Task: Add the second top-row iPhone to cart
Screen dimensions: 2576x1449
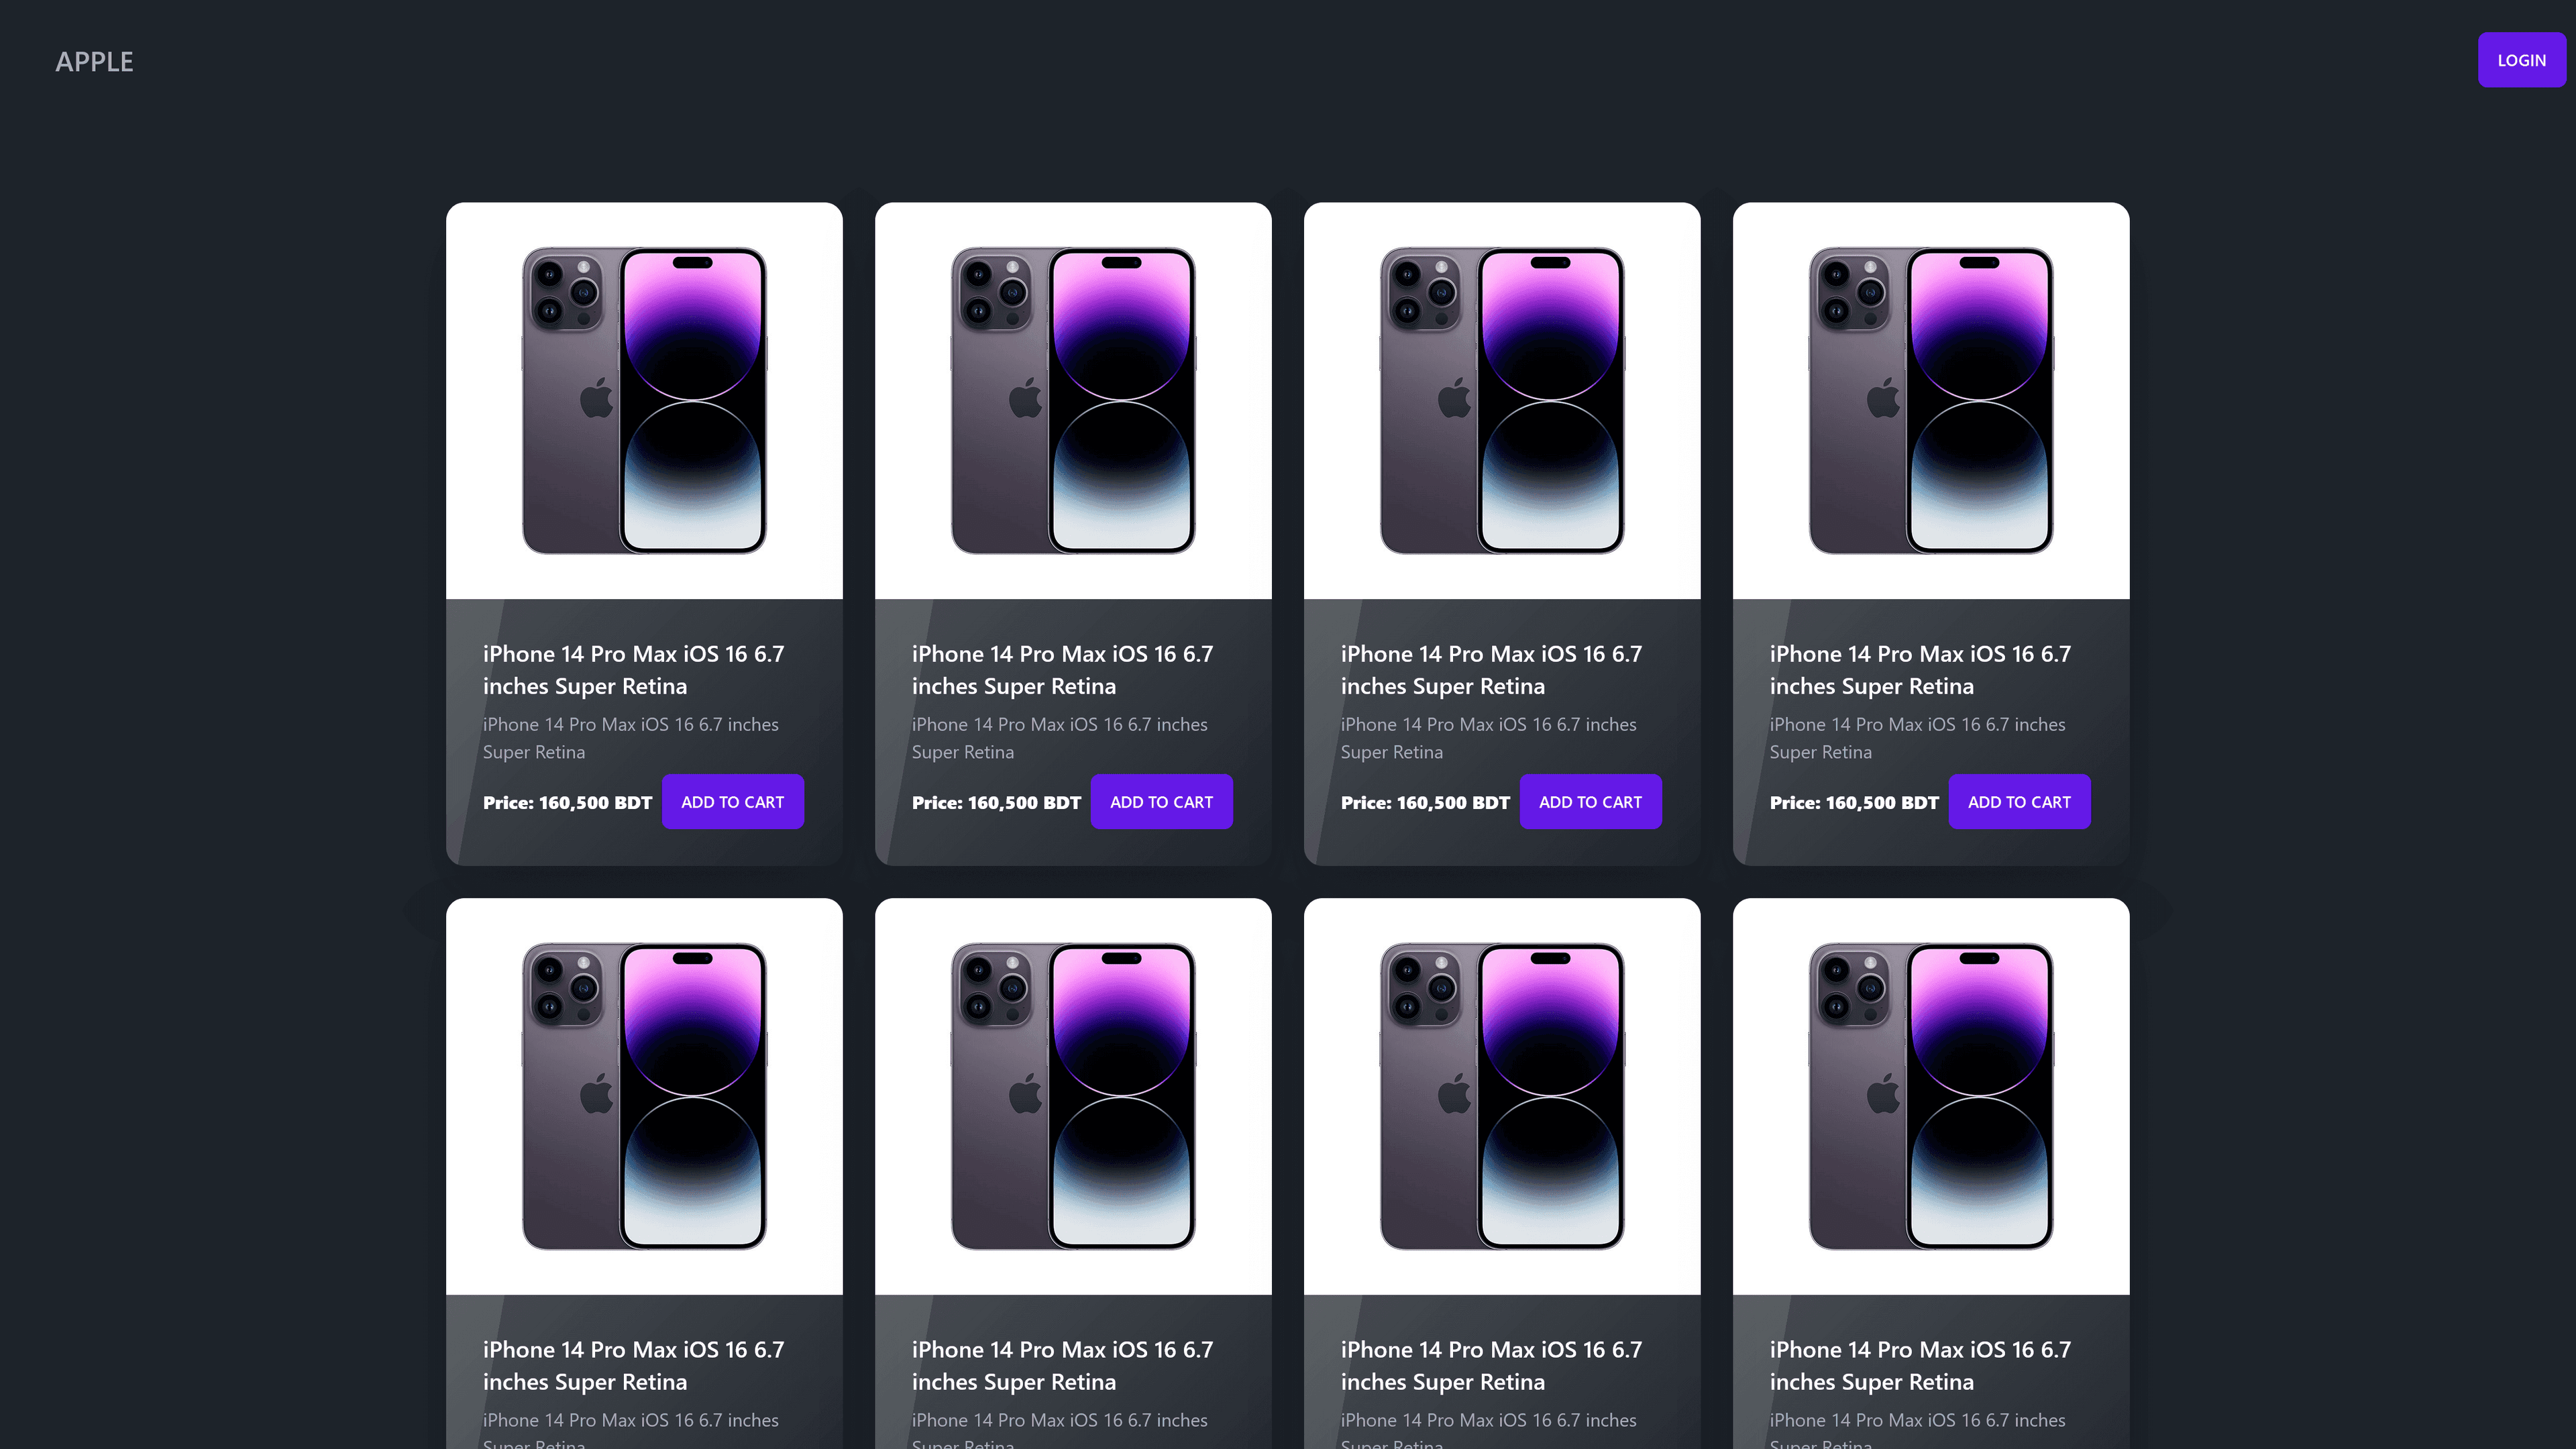Action: [x=1161, y=802]
